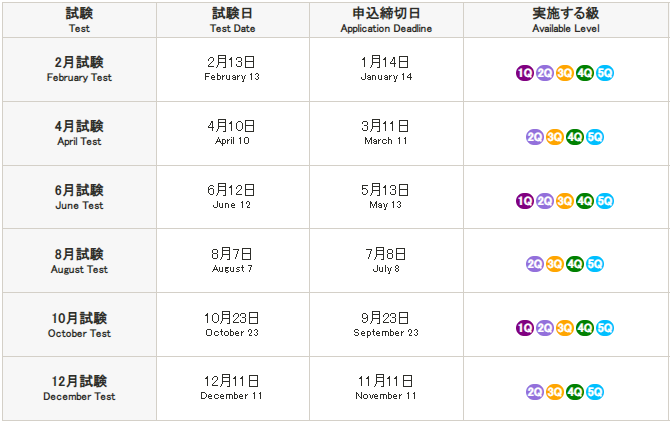Select the February Test row label
Image resolution: width=670 pixels, height=422 pixels.
point(79,69)
